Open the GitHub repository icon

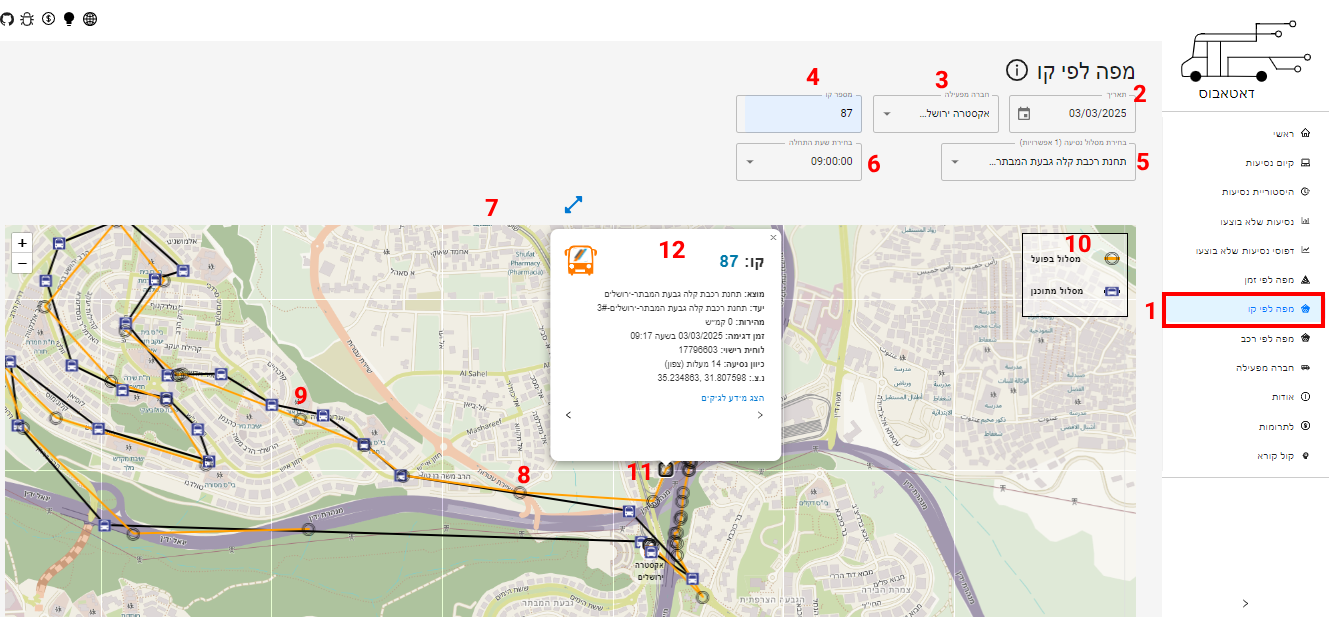(7, 18)
